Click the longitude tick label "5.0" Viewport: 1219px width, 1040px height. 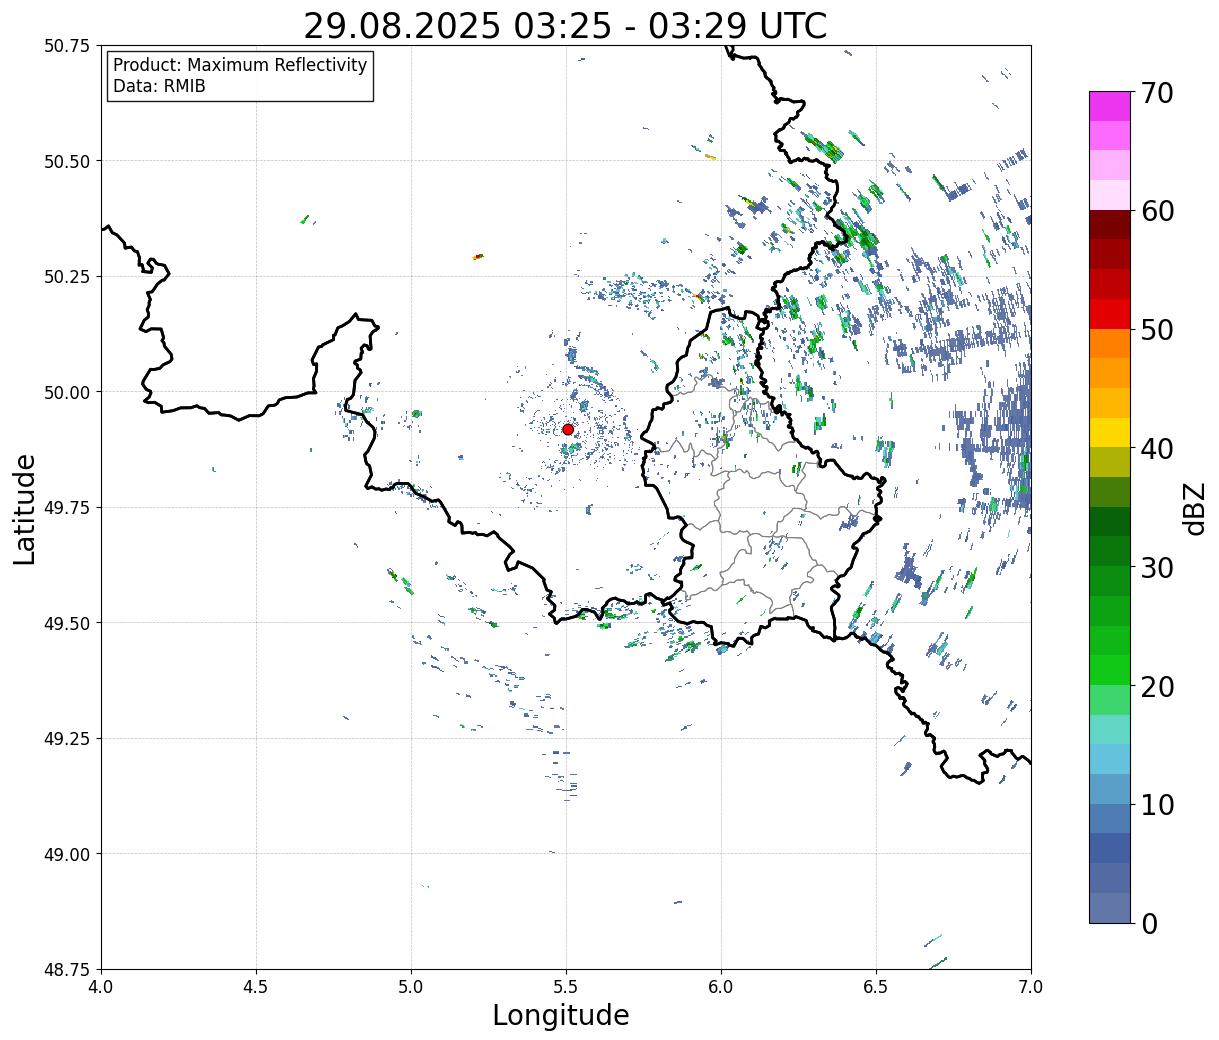[x=411, y=987]
